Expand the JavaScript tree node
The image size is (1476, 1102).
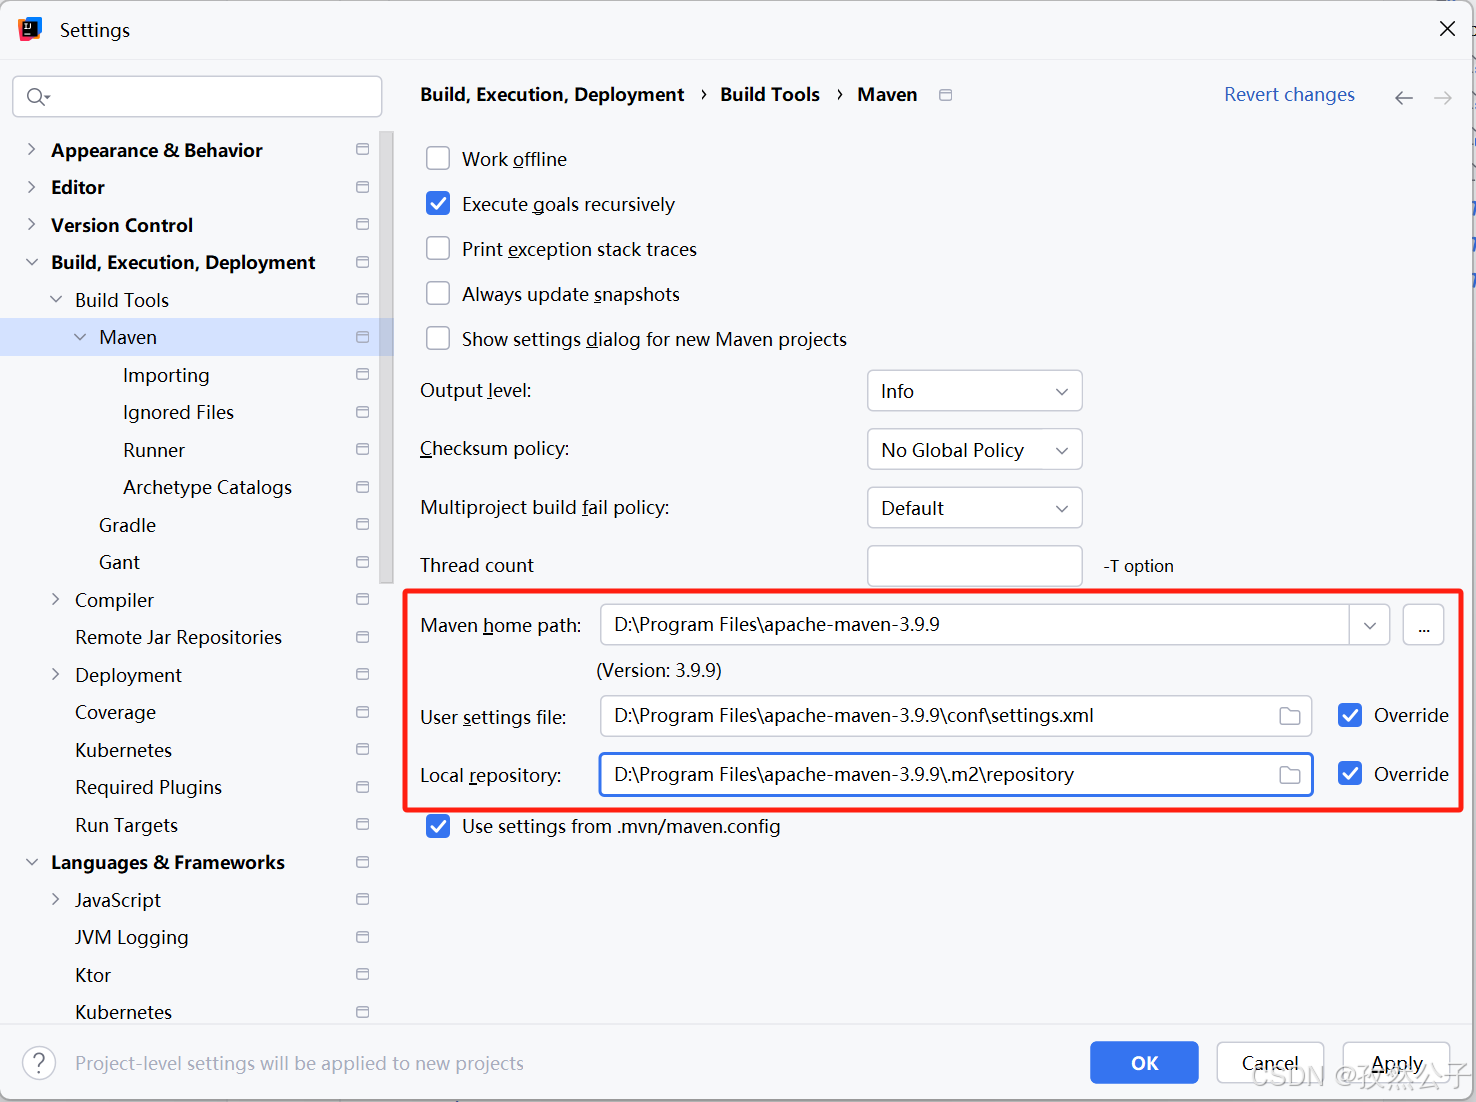[x=56, y=900]
